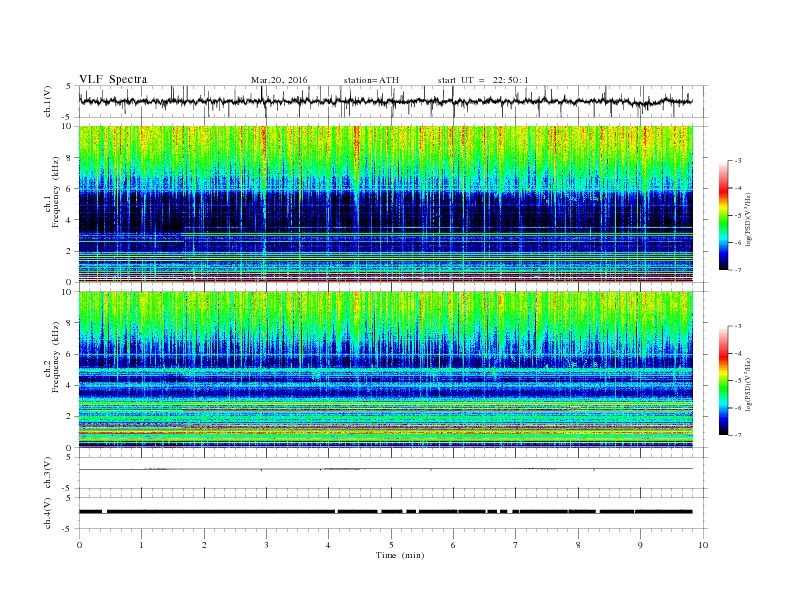Select the date label "Mar.20, 2016"
792x612 pixels.
pyautogui.click(x=279, y=80)
